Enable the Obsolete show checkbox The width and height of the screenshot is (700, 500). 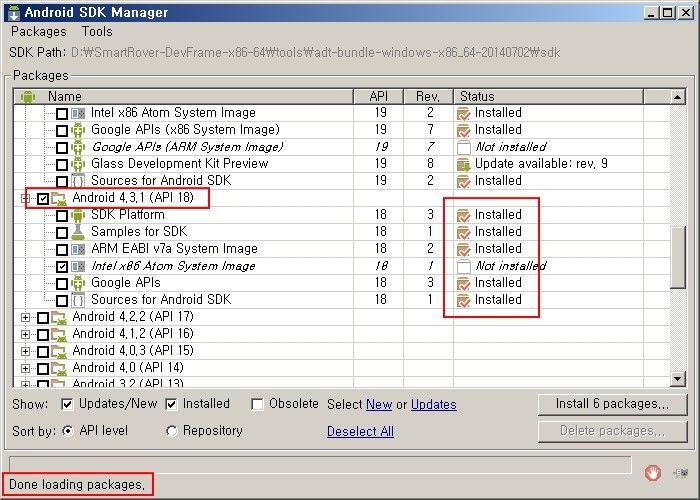[257, 404]
